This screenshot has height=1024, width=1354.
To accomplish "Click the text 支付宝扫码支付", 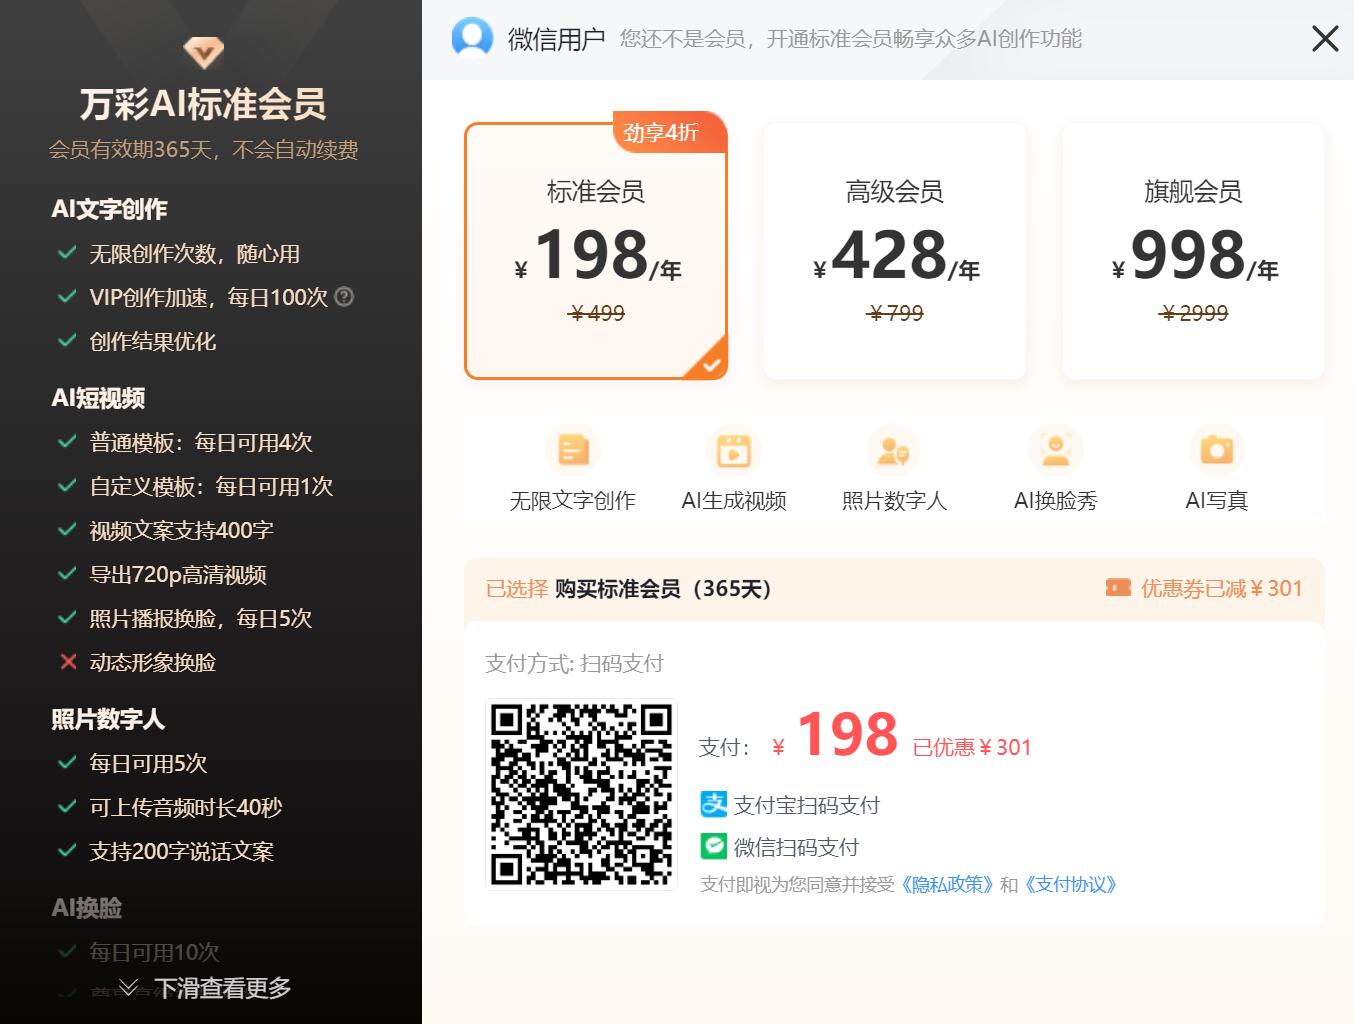I will (x=806, y=805).
